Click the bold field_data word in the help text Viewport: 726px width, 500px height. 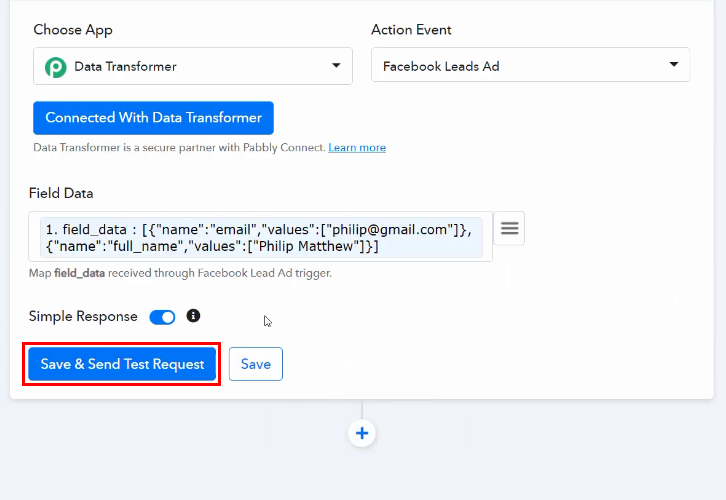[79, 273]
